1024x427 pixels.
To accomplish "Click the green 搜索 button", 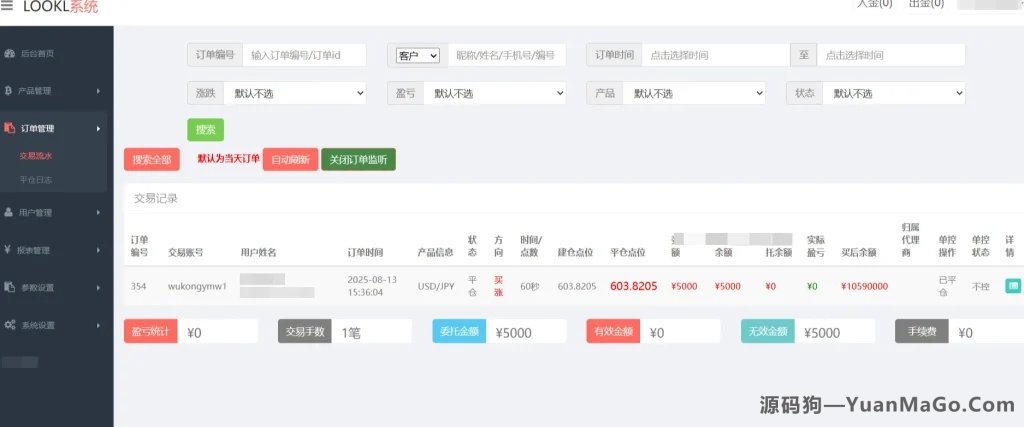I will 206,130.
